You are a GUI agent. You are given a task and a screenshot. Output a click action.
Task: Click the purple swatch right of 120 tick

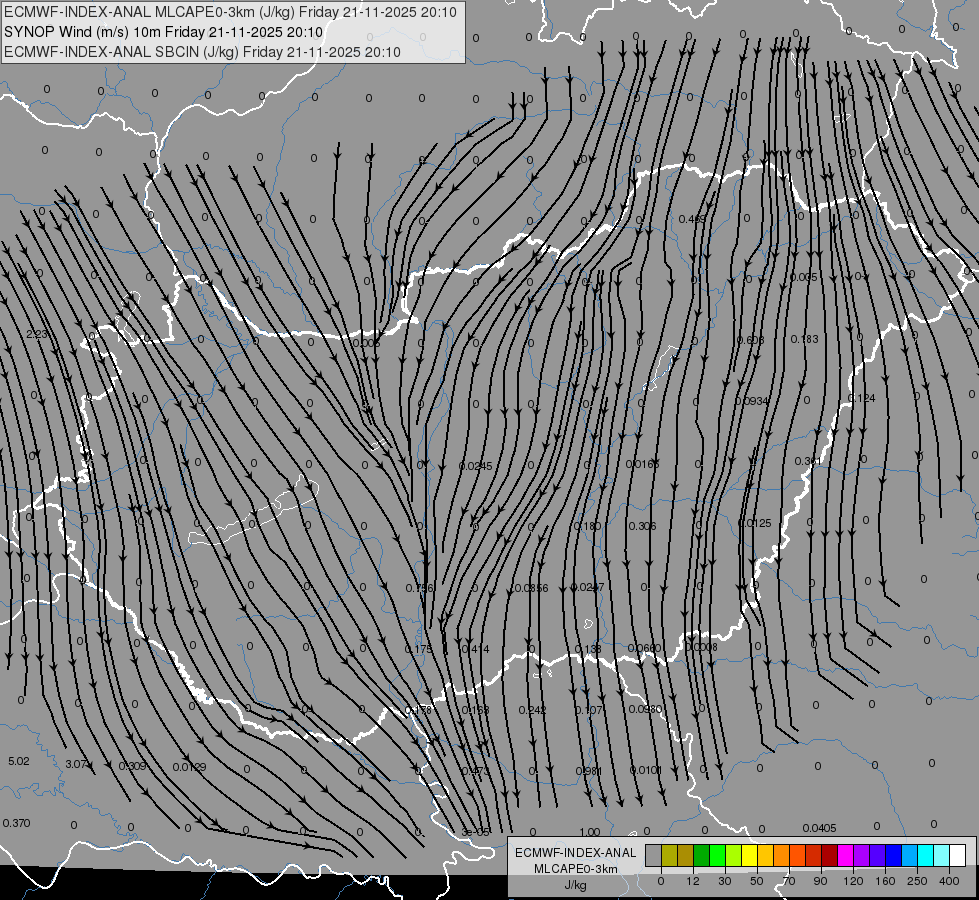point(862,856)
